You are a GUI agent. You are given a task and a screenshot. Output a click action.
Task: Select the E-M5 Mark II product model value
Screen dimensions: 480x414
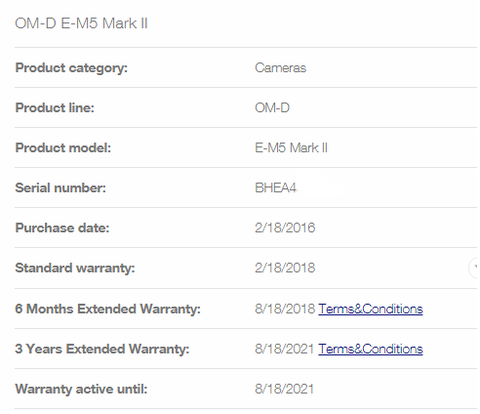[291, 148]
